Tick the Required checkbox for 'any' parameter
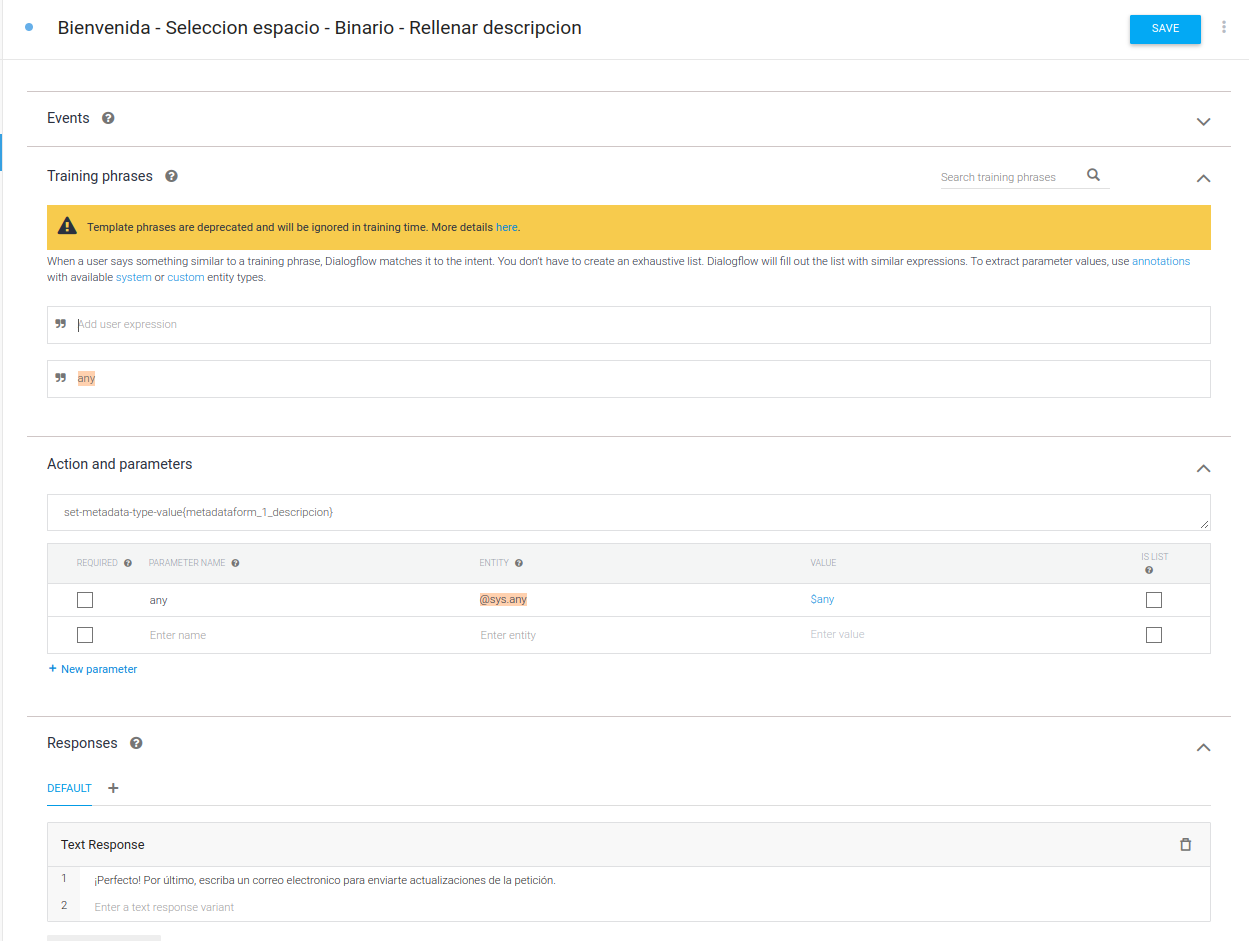 (85, 600)
